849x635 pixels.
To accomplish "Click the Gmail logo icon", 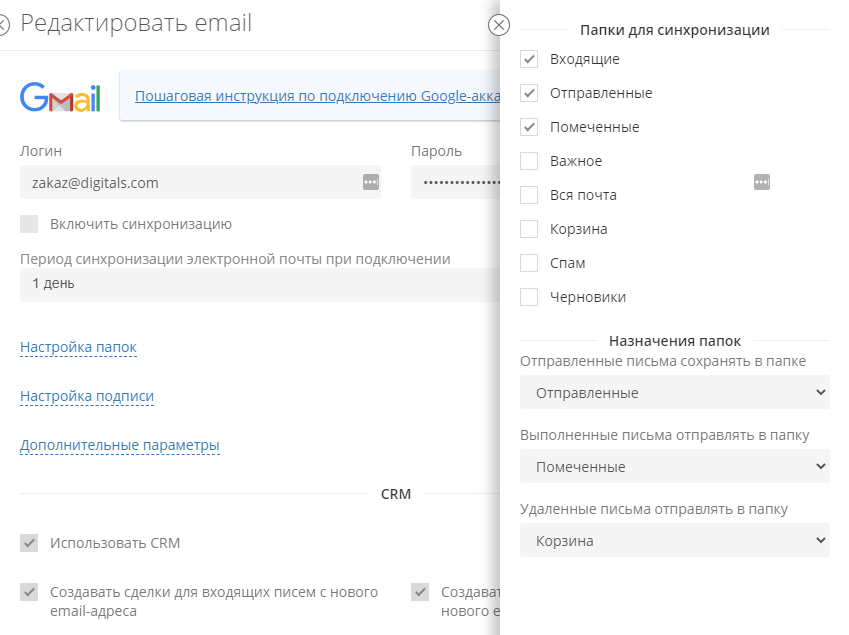I will tap(60, 97).
